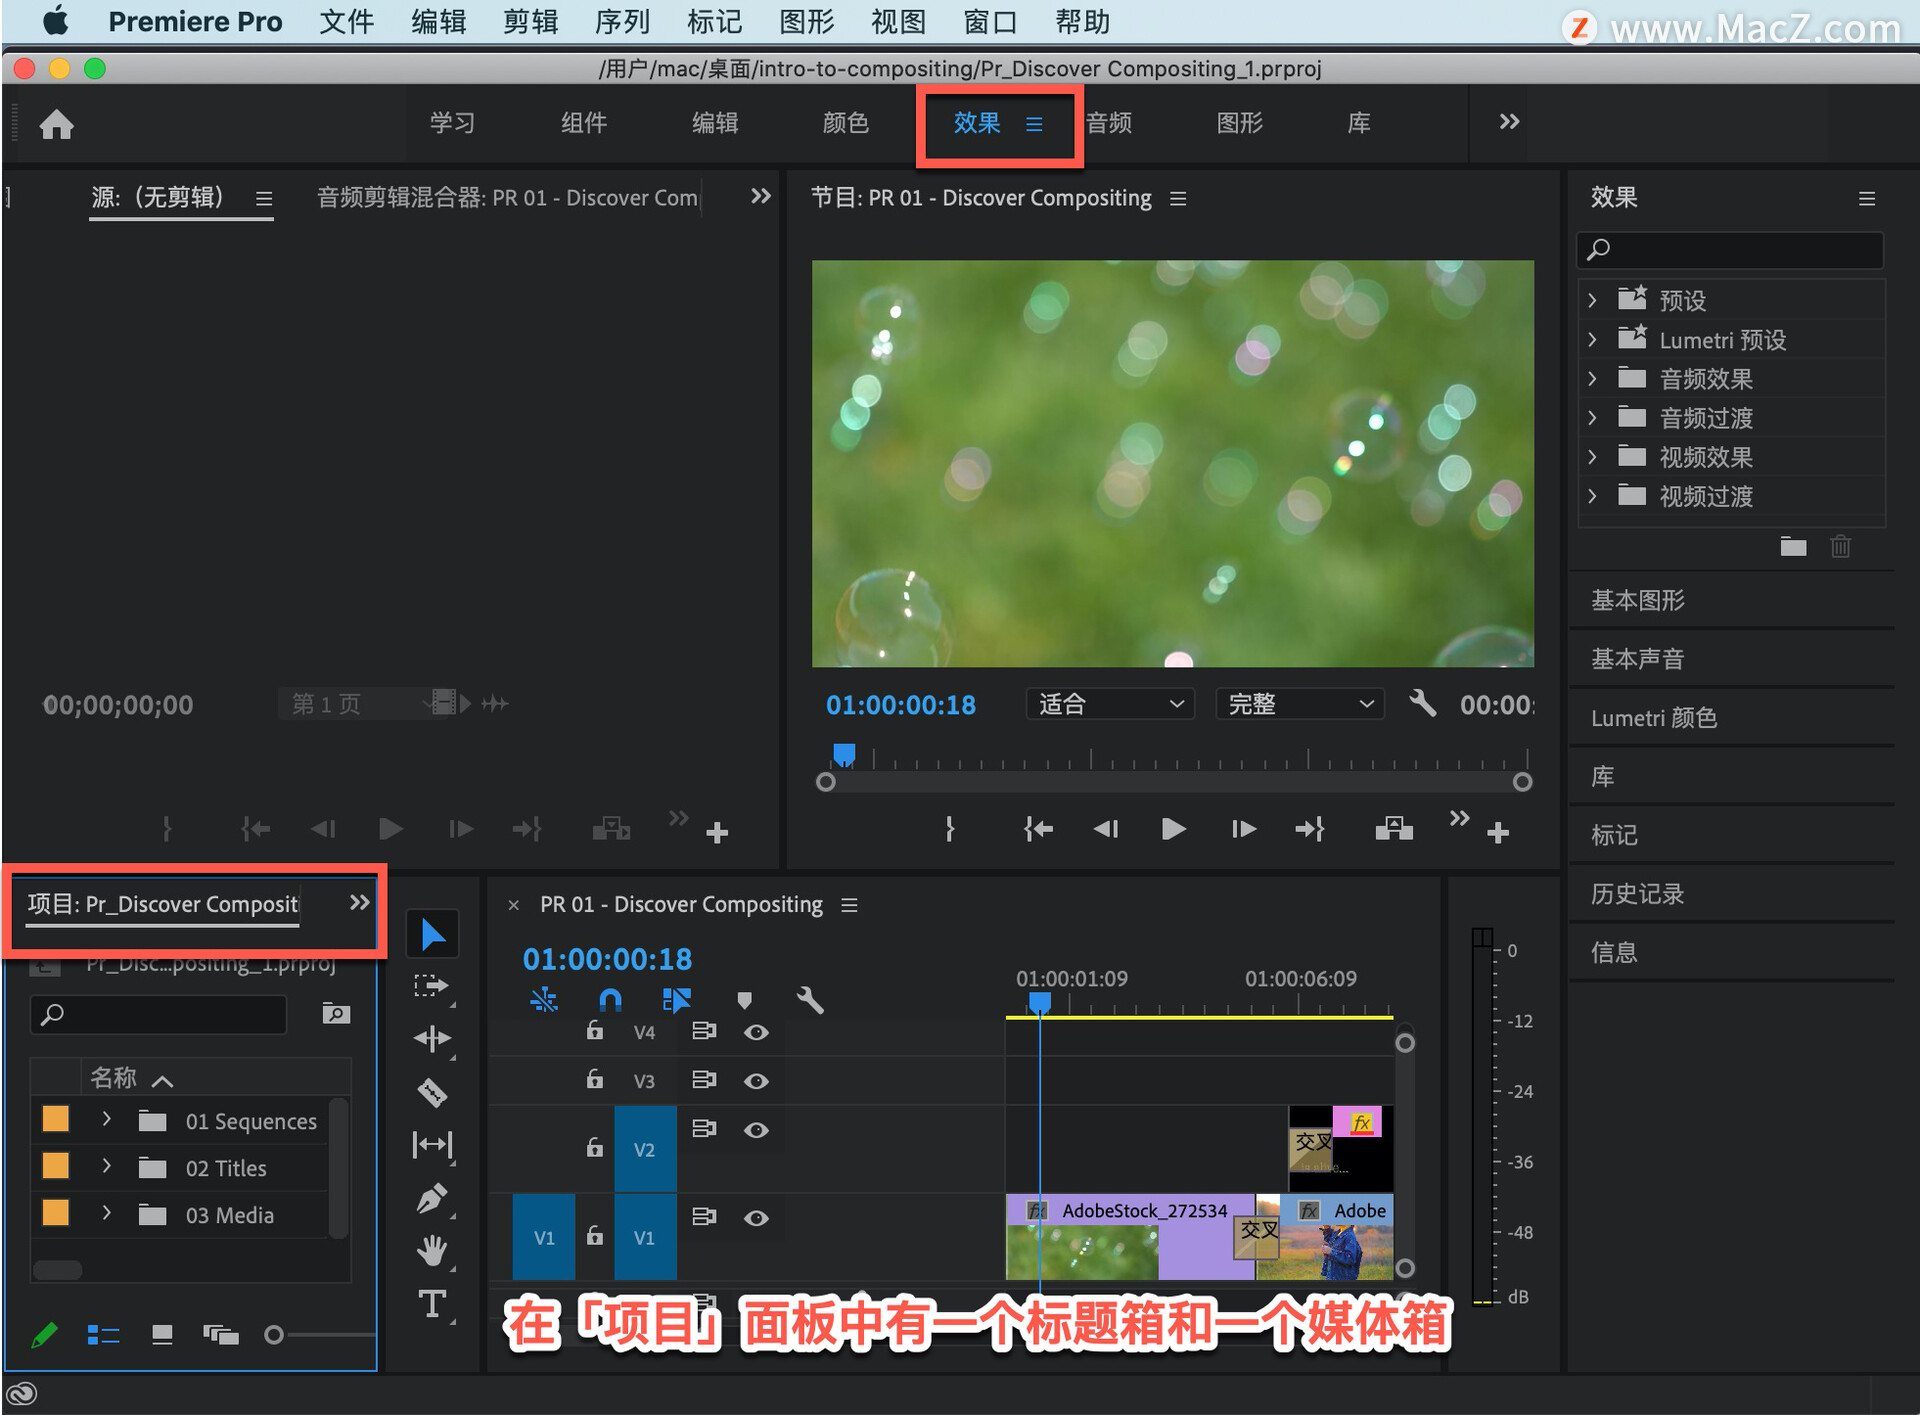Viewport: 1920px width, 1415px height.
Task: Click find-bin icon in Project panel
Action: [336, 1014]
